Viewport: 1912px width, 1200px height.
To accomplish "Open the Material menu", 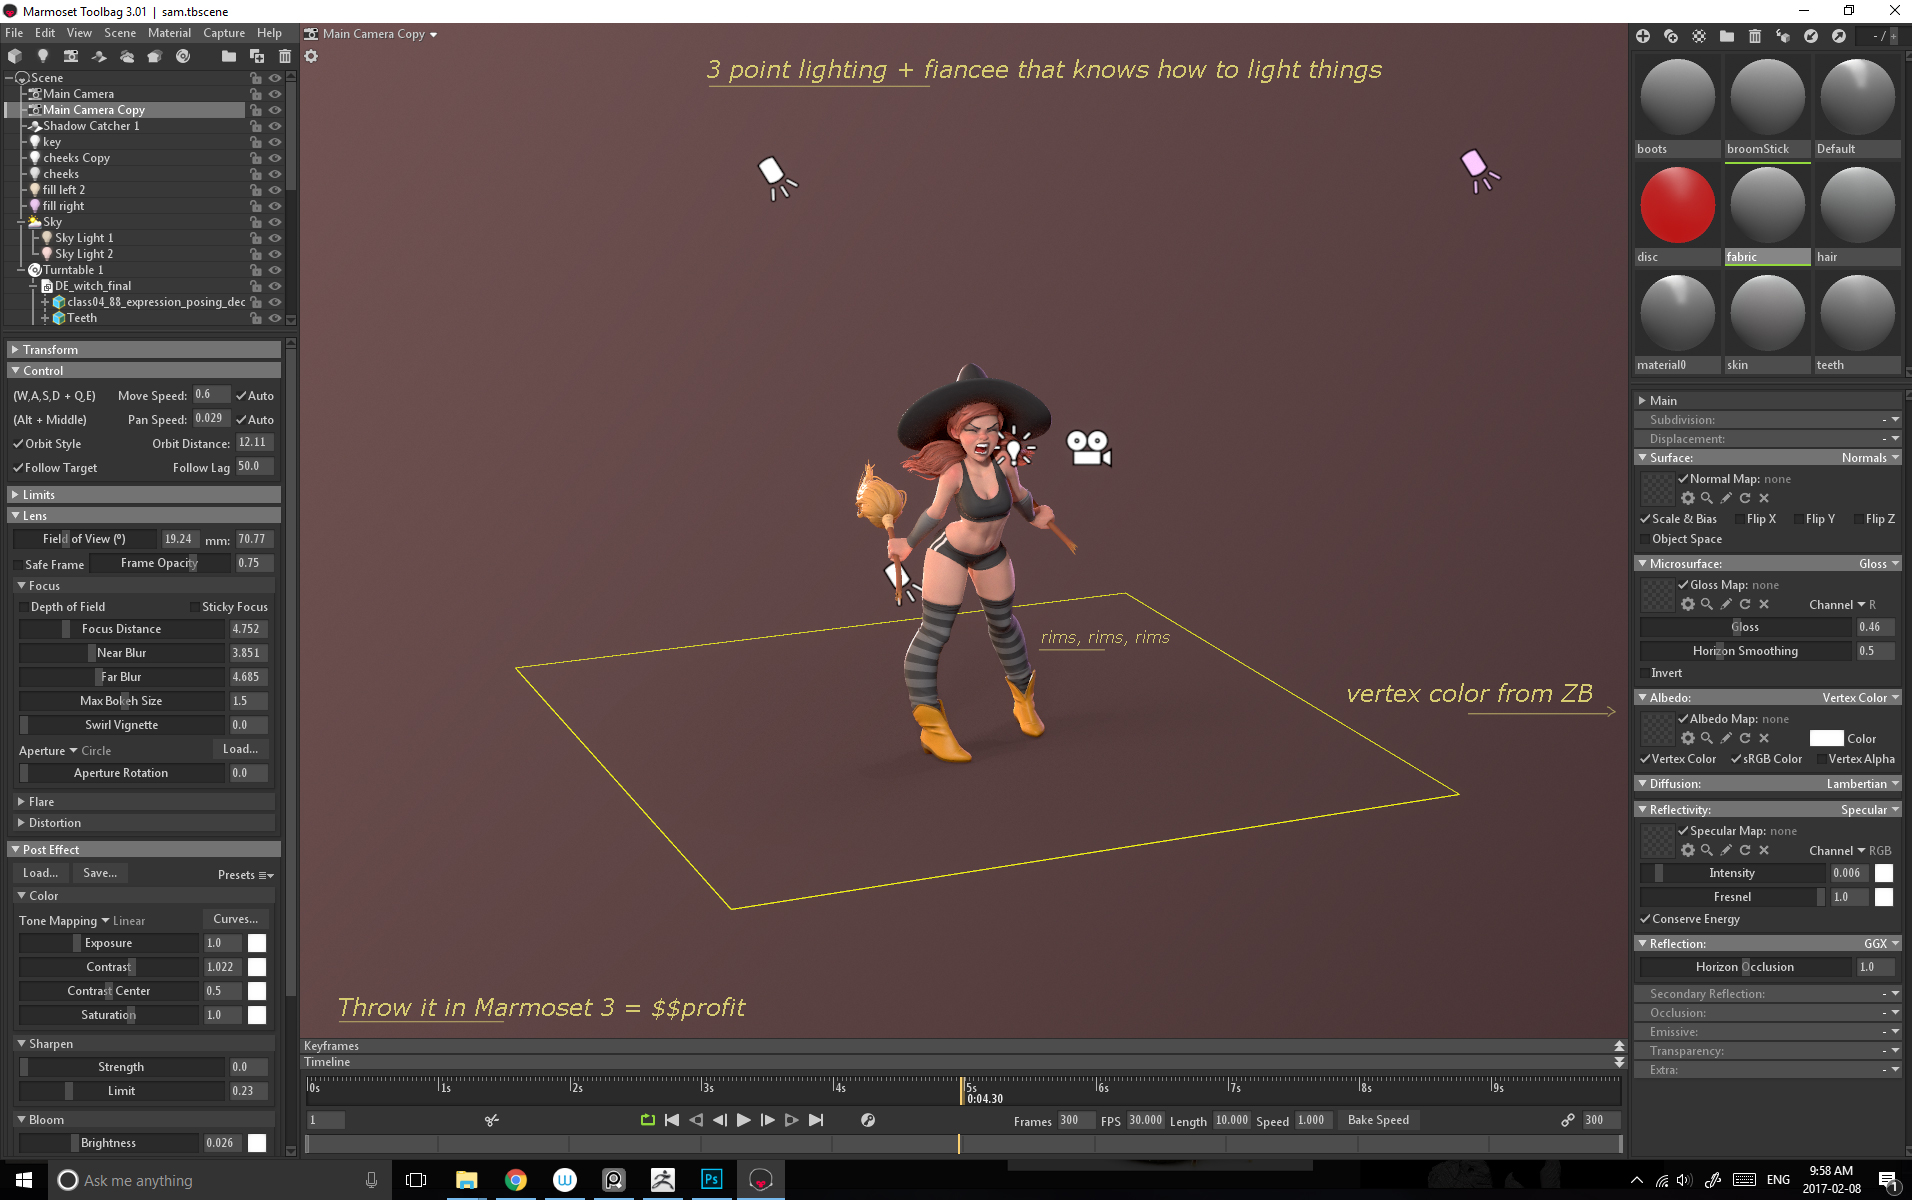I will 169,33.
